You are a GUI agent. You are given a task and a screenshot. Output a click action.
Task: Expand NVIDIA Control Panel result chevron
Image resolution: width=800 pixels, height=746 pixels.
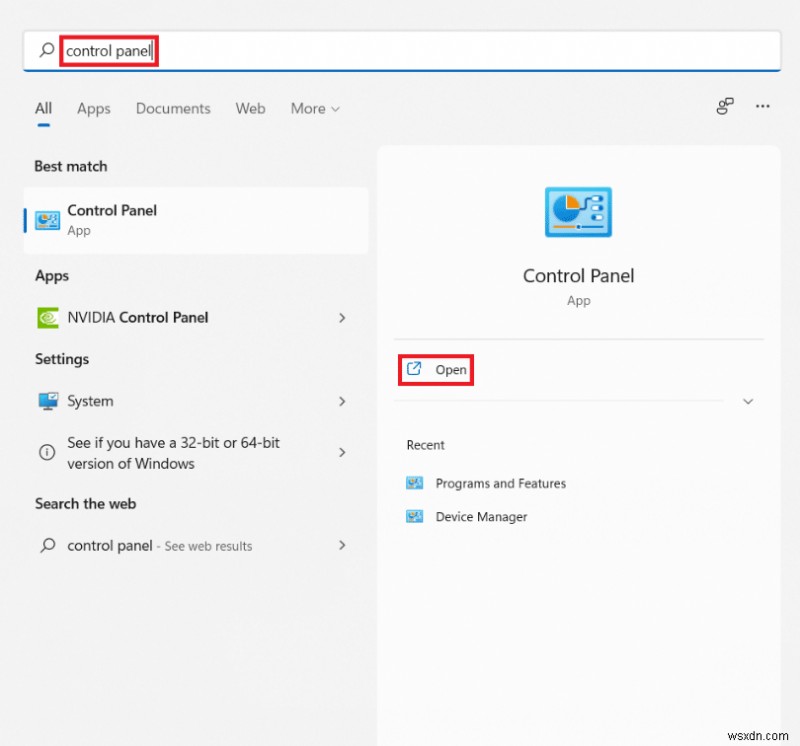point(342,318)
